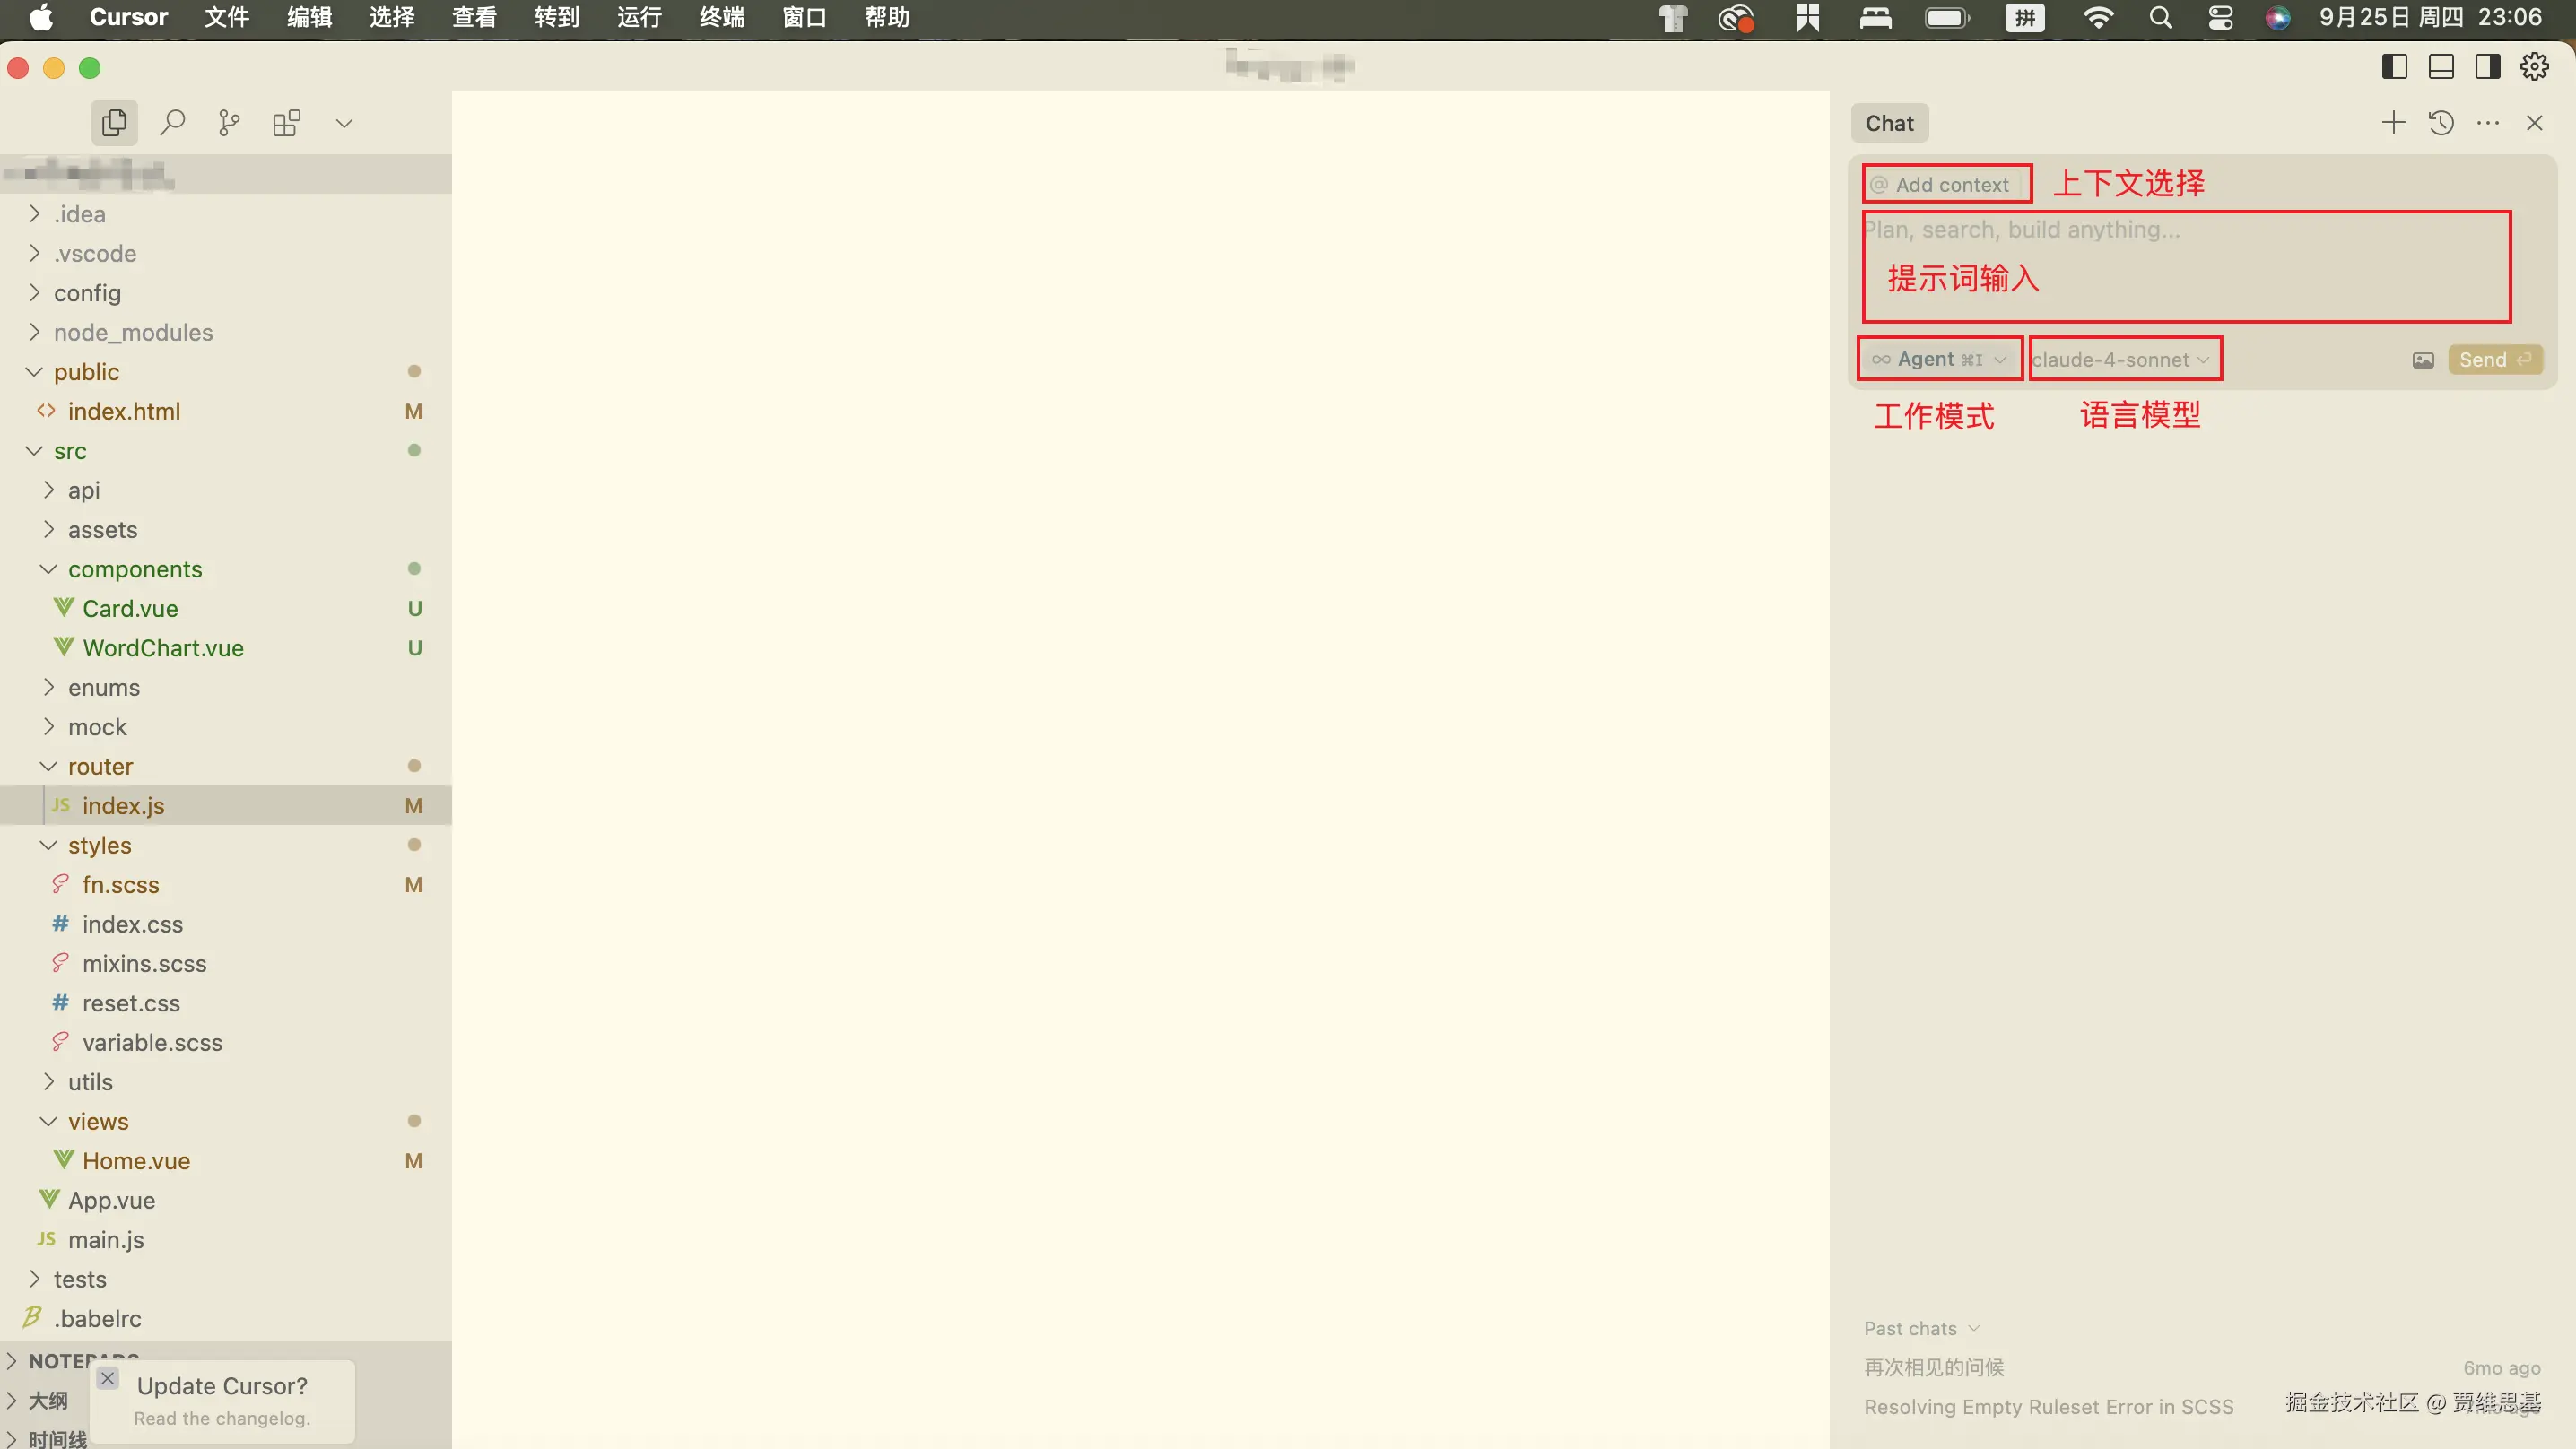The image size is (2576, 1449).
Task: Open WordChart.vue in file tree
Action: pyautogui.click(x=163, y=648)
